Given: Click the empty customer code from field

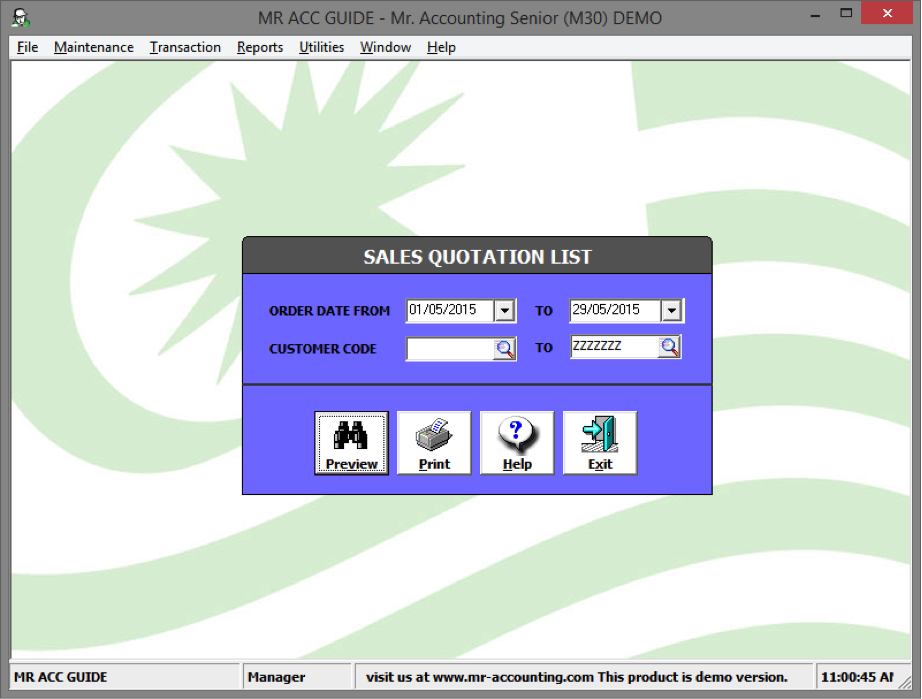Looking at the screenshot, I should pos(450,349).
